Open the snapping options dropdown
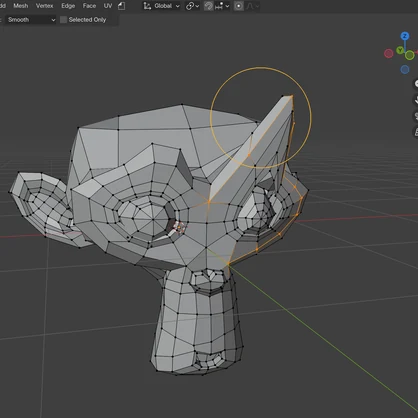Screen dimensions: 418x418 [222, 6]
